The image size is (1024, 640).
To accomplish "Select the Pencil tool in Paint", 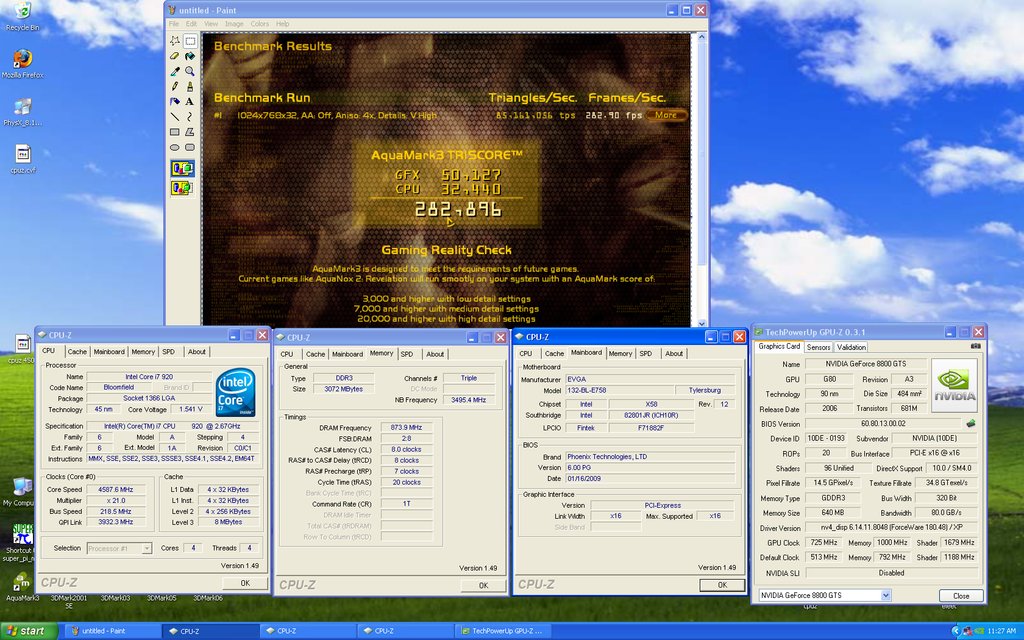I will click(175, 86).
